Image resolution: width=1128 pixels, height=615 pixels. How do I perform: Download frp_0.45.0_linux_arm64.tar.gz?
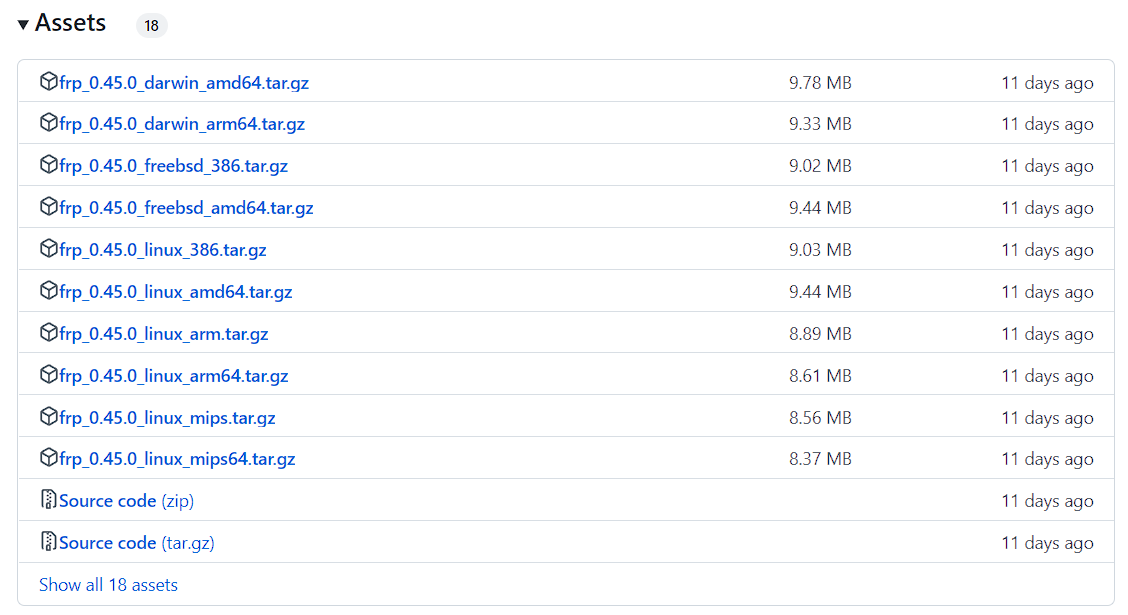point(174,376)
